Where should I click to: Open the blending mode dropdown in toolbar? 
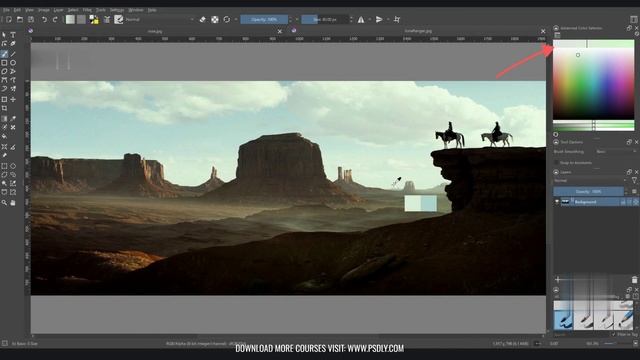[160, 20]
